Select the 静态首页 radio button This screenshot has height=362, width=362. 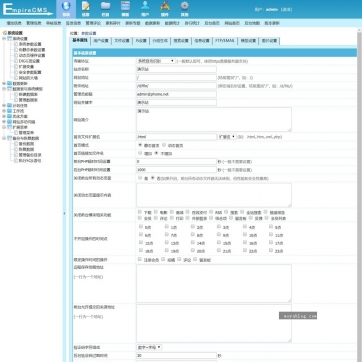[x=140, y=145]
